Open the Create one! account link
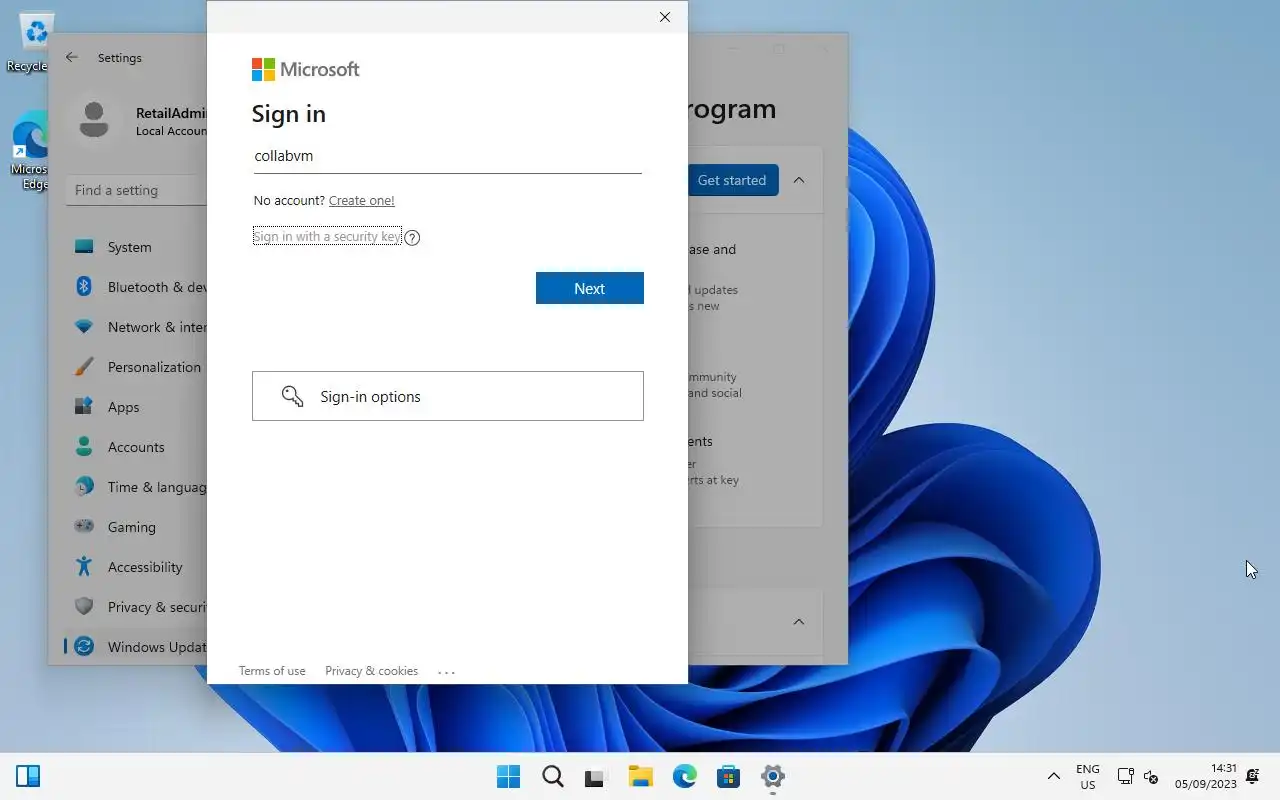Image resolution: width=1280 pixels, height=800 pixels. coord(361,201)
